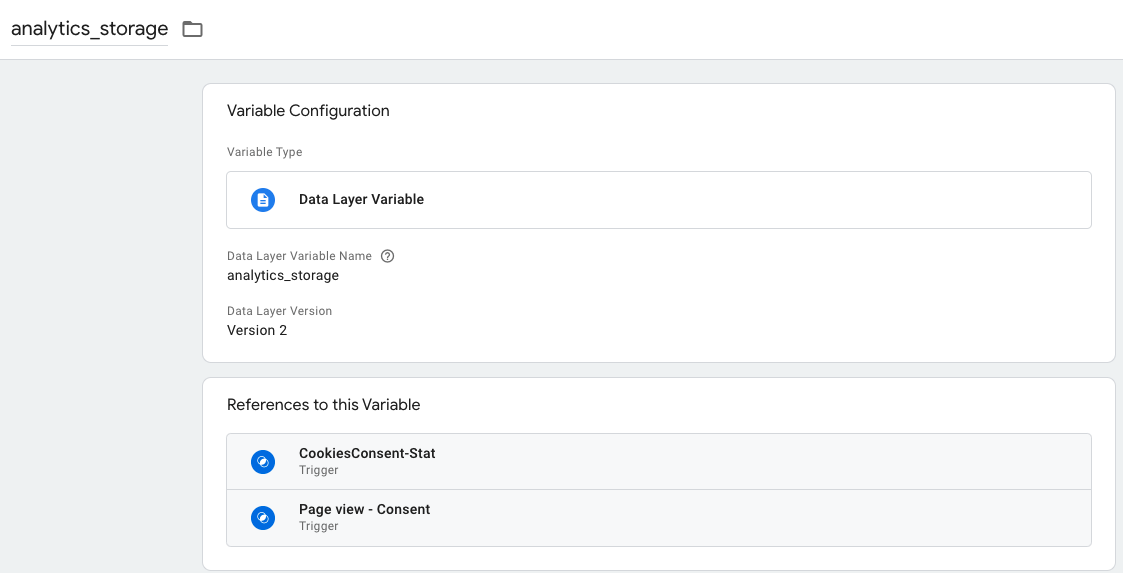The image size is (1123, 573).
Task: Open the CookiesConsent-Stat trigger reference
Action: 367,454
